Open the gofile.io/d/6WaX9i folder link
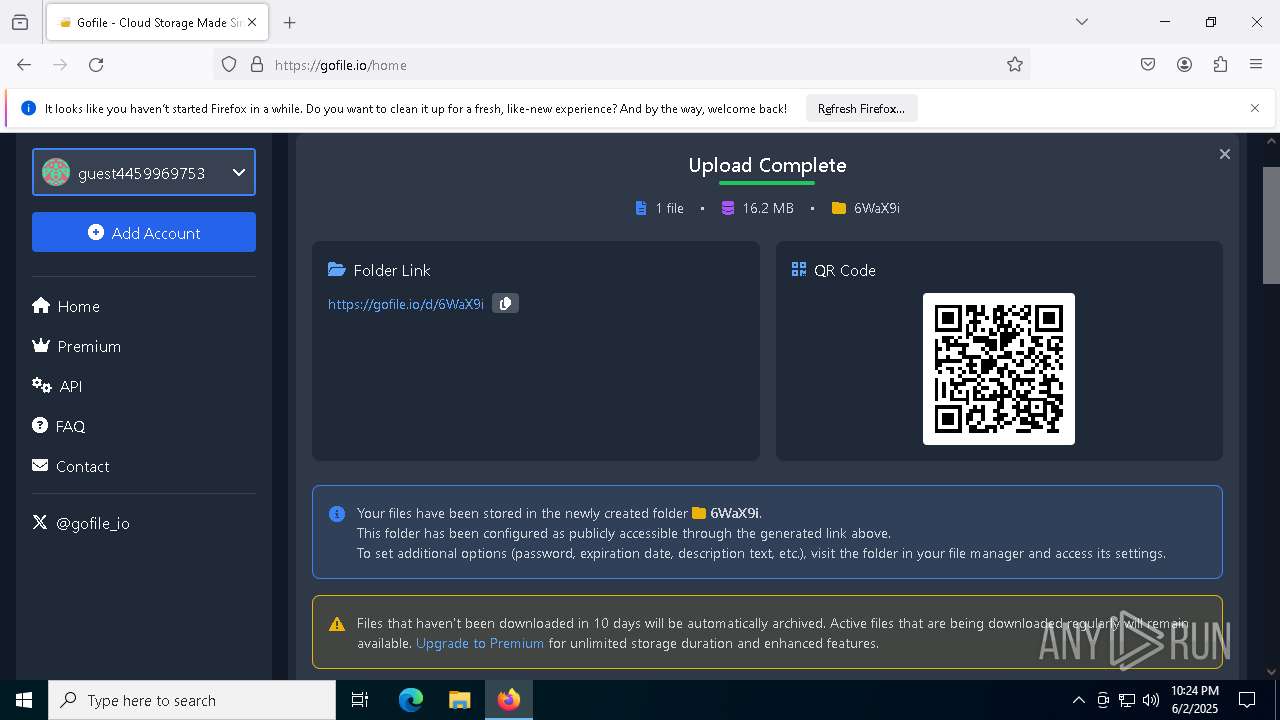Screen dimensions: 1280x720 point(405,304)
